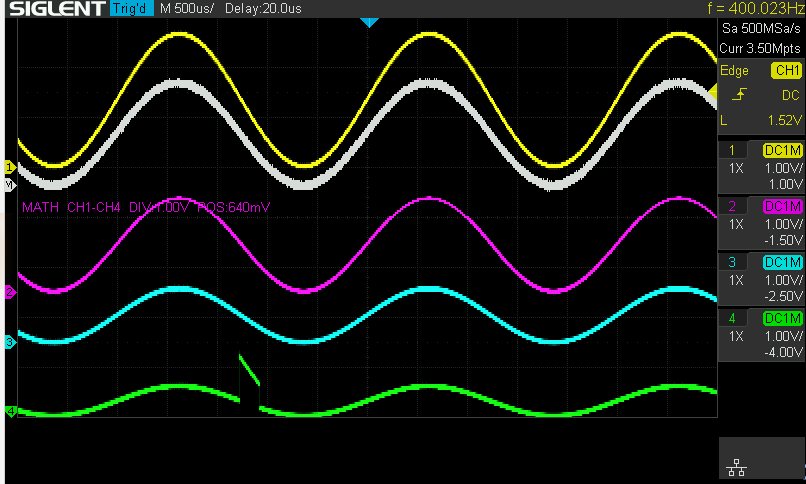Click the DC trigger coupling label
The height and width of the screenshot is (484, 806).
(791, 95)
